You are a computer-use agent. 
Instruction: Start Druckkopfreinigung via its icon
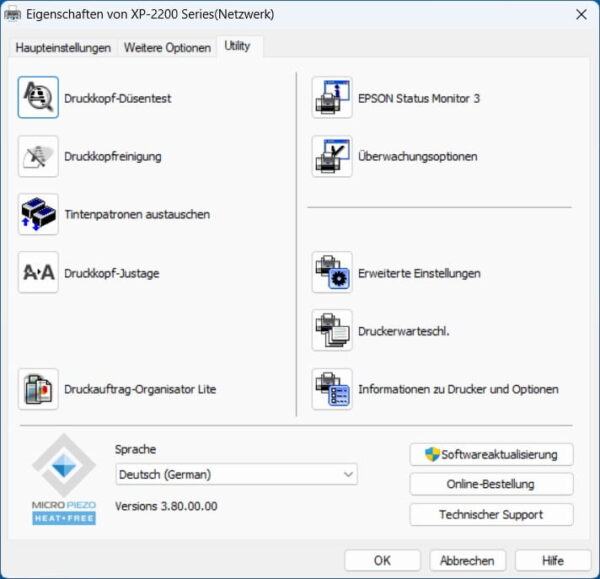(x=38, y=156)
